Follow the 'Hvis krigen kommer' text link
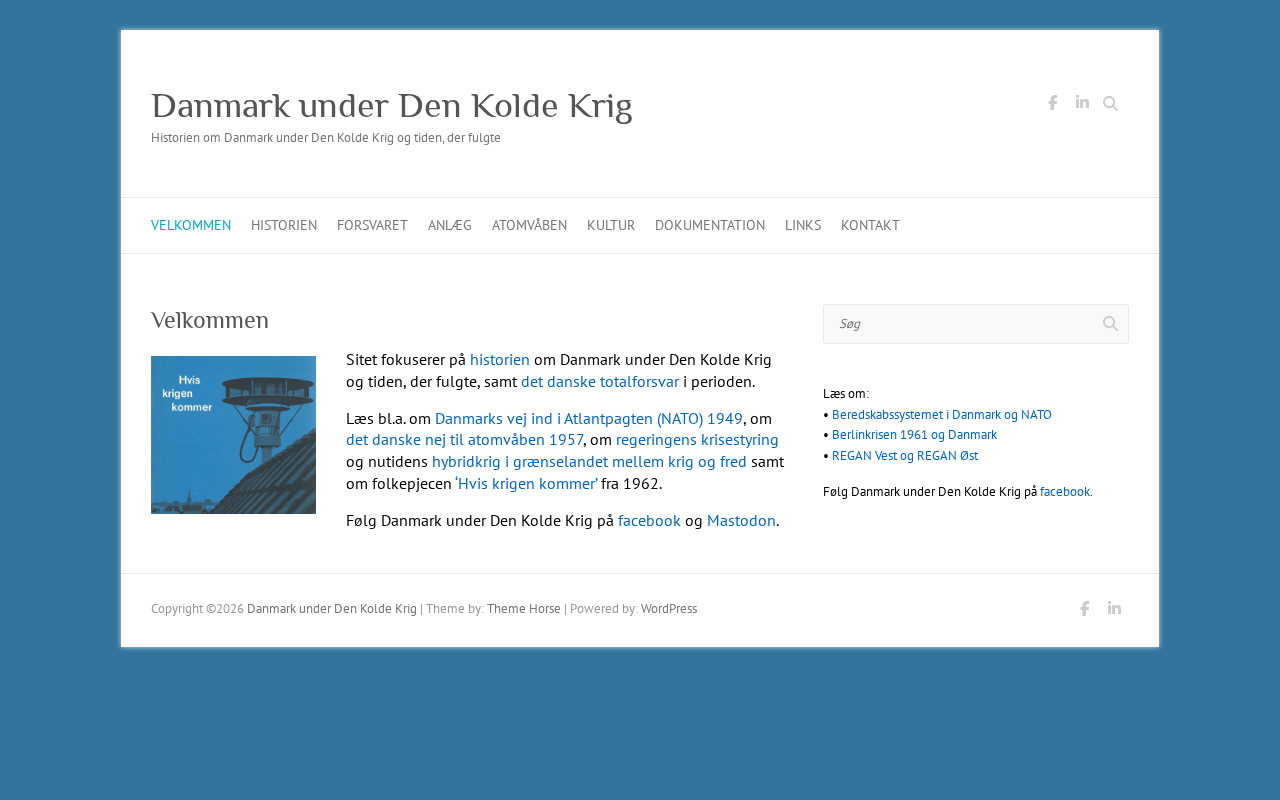The image size is (1280, 800). pos(526,484)
